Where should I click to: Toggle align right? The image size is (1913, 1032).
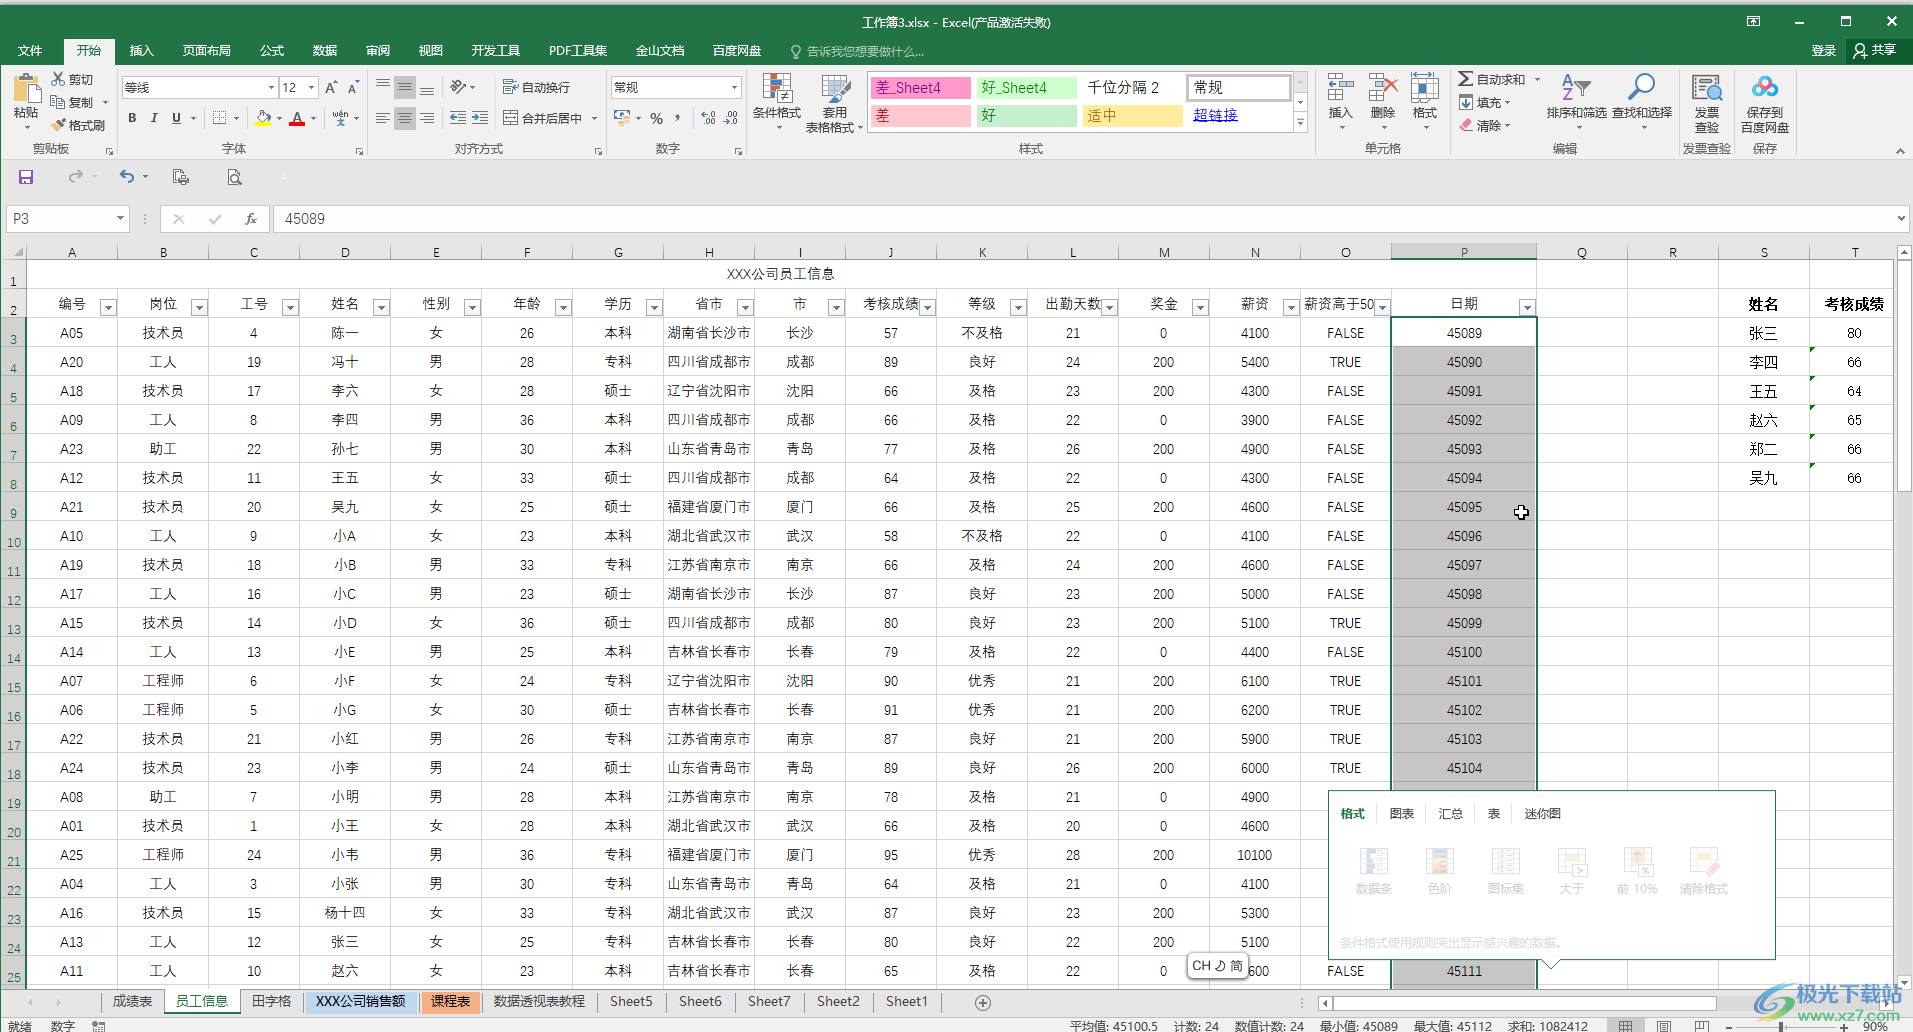[427, 118]
